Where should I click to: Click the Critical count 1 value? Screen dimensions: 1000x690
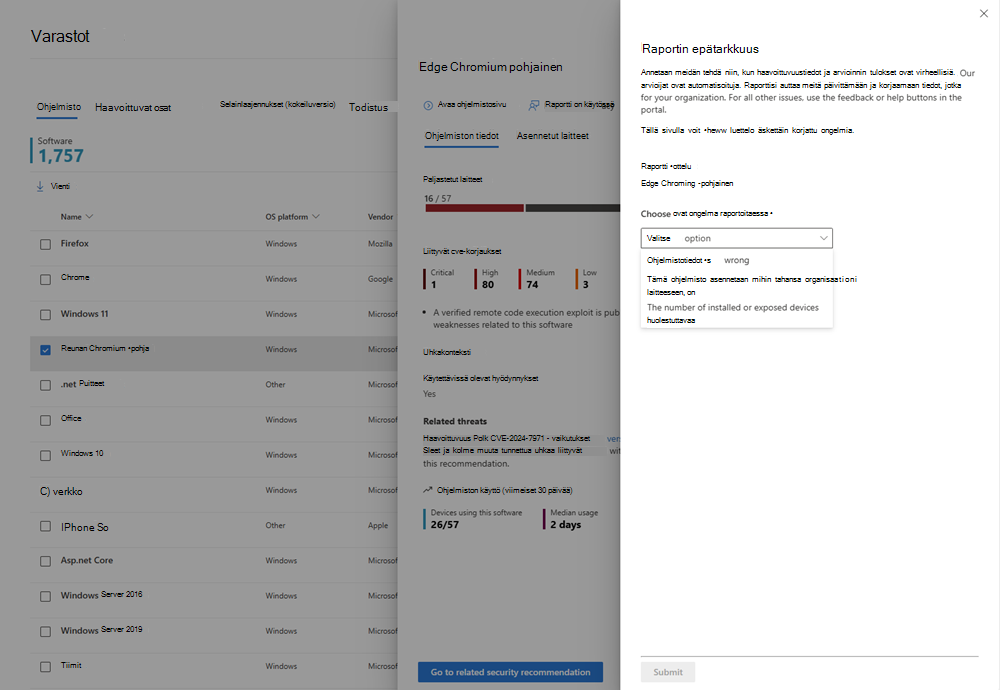[x=434, y=285]
